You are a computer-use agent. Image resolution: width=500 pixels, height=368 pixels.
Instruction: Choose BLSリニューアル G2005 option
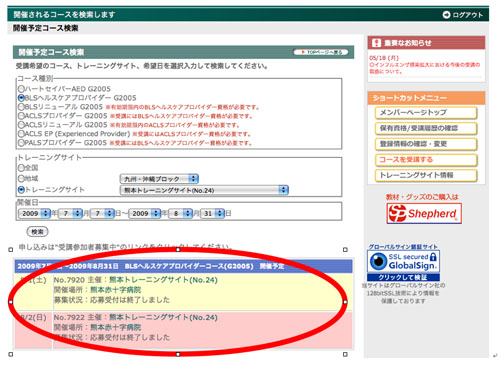point(21,107)
